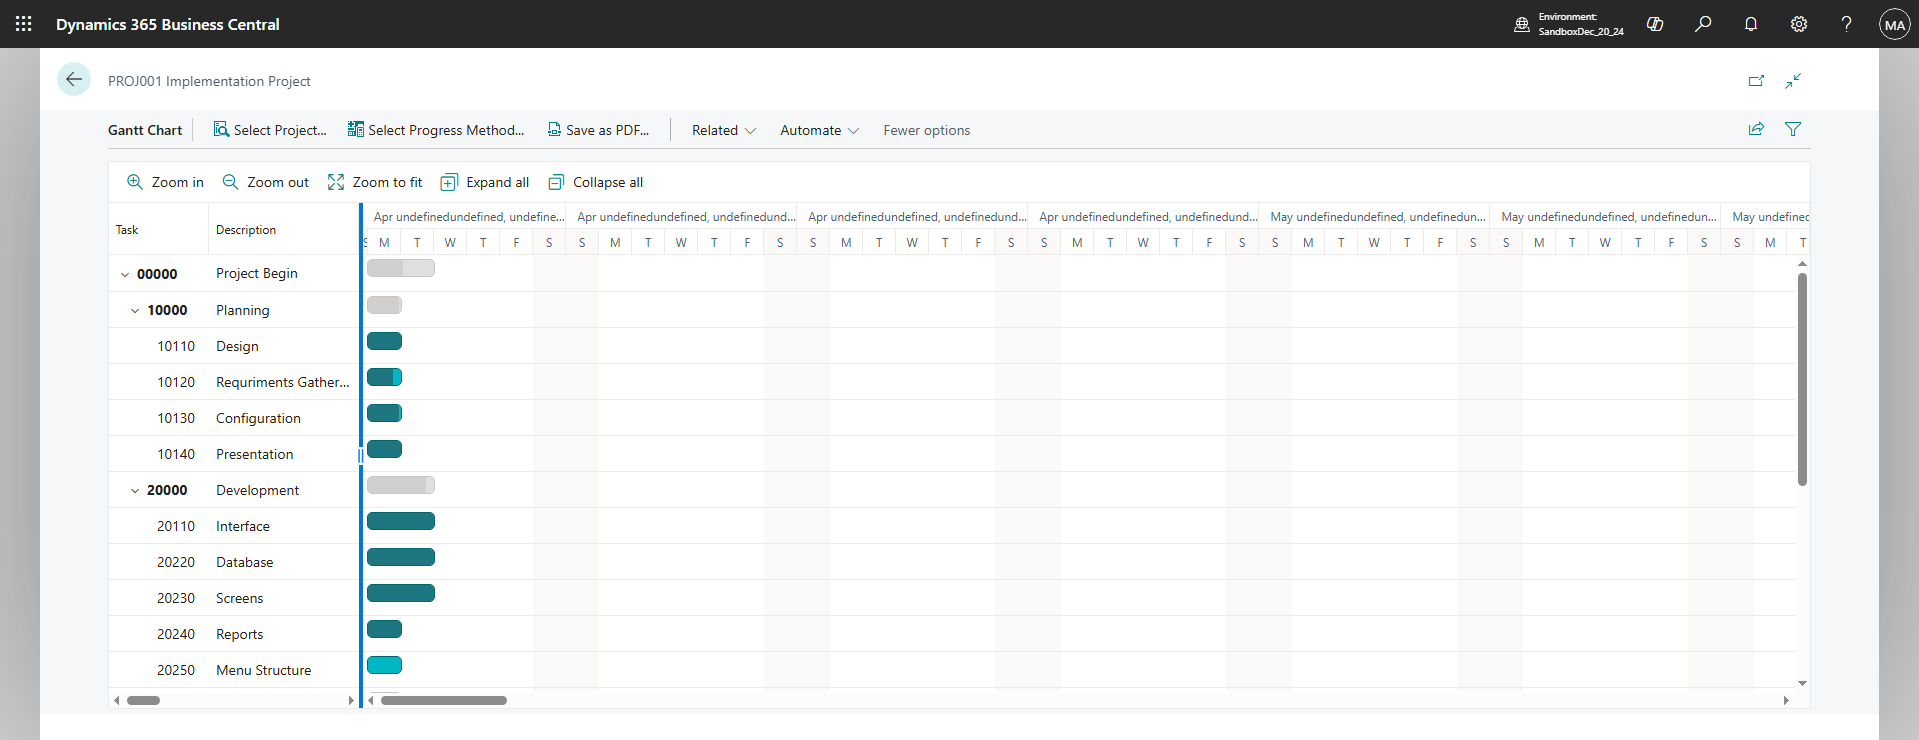Viewport: 1919px width, 740px height.
Task: Click Fewer options
Action: (x=927, y=130)
